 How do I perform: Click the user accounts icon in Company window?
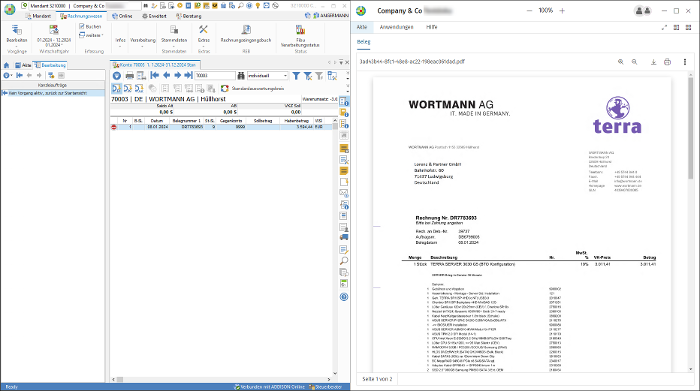click(643, 11)
